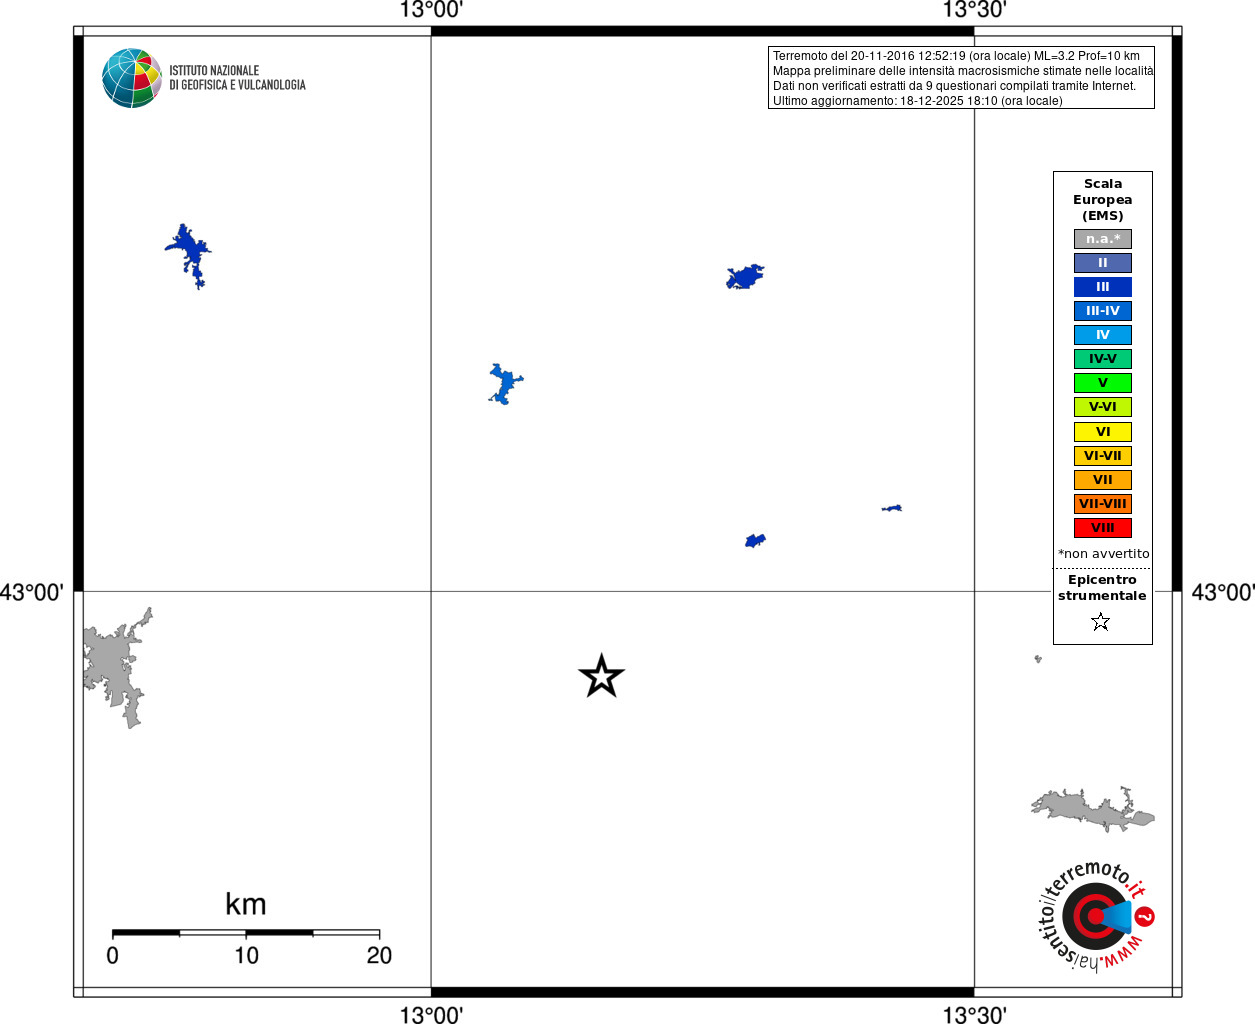
Task: Click the 'Dati non verificati' line
Action: point(954,86)
